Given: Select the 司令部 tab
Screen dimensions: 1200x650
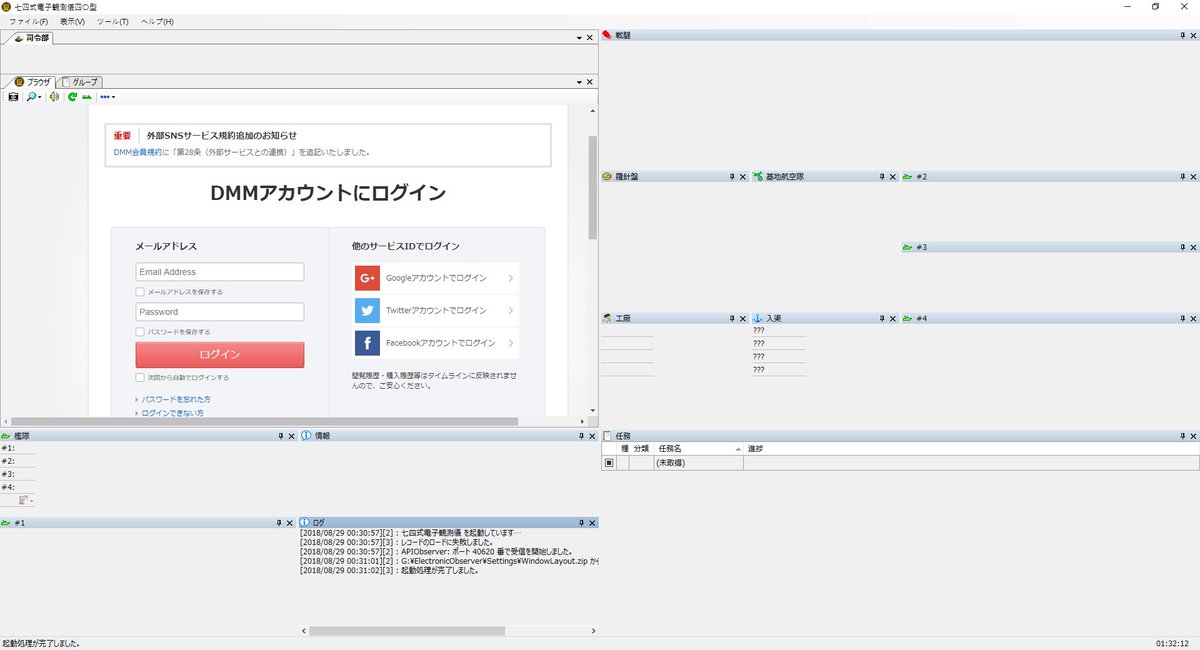Looking at the screenshot, I should [x=30, y=38].
